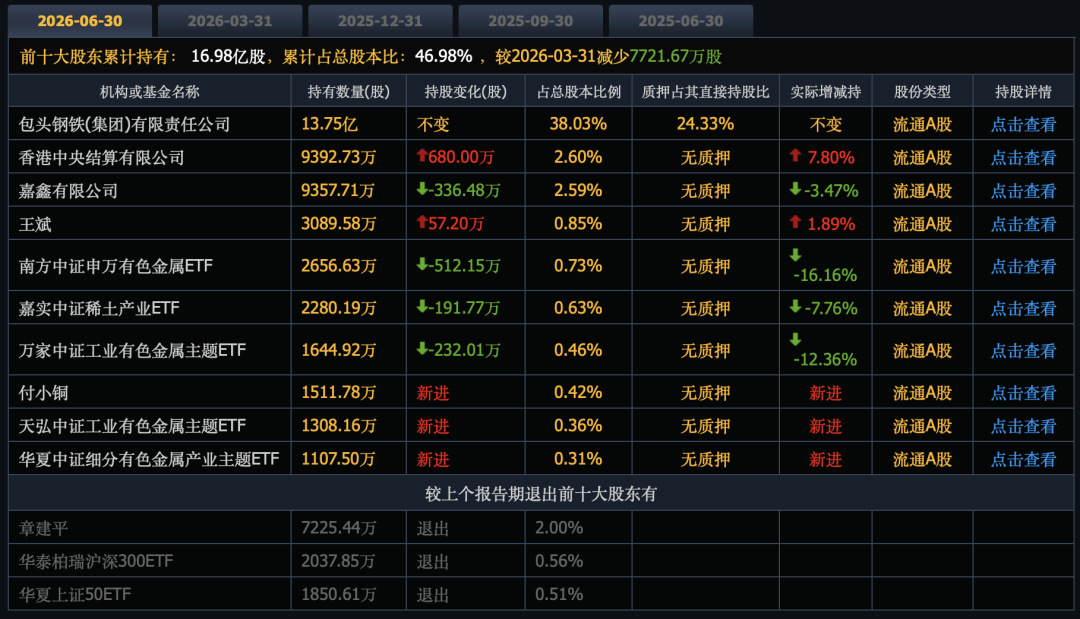View holding details for 包头钢铁(集团)有限责任公司
The height and width of the screenshot is (619, 1080).
[1023, 125]
